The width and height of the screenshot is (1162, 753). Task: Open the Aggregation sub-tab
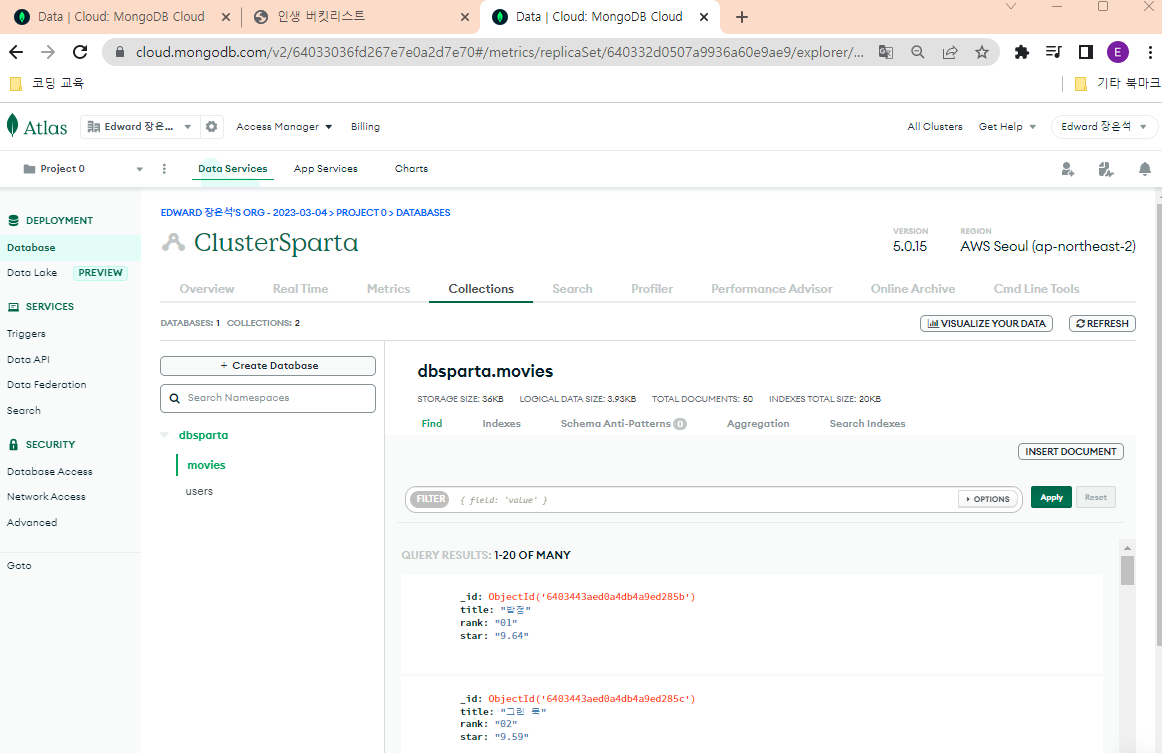tap(758, 423)
